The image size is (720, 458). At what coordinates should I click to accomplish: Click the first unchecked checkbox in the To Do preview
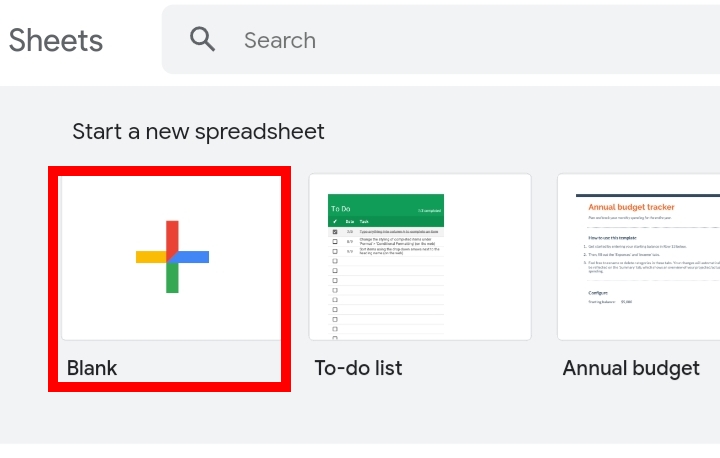(335, 242)
